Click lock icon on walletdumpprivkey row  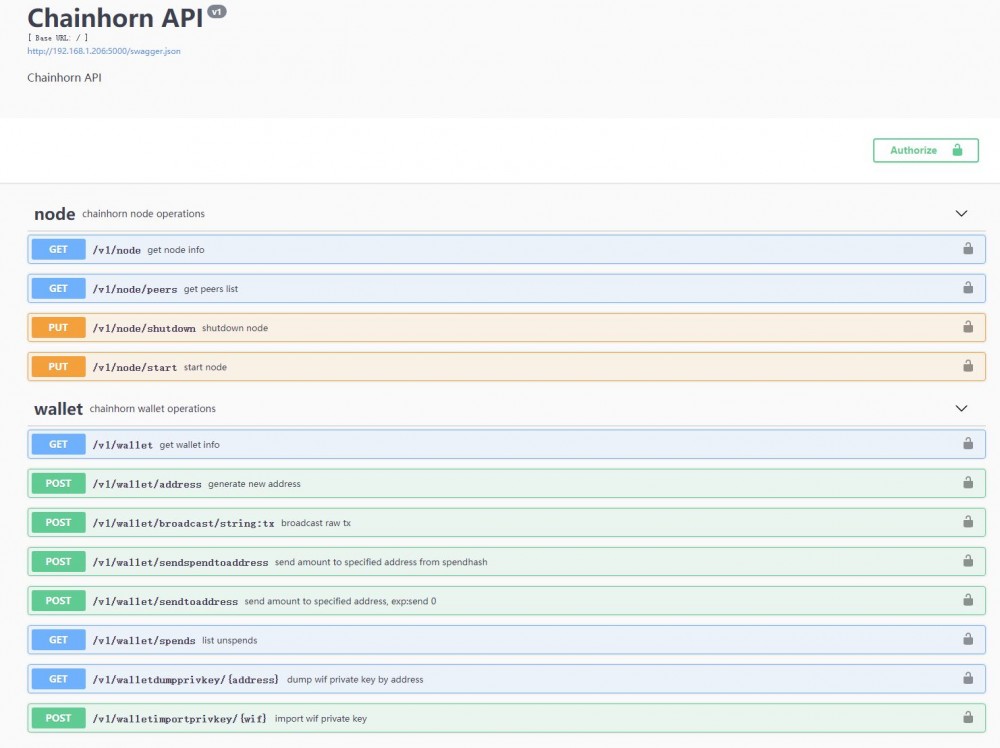click(968, 678)
